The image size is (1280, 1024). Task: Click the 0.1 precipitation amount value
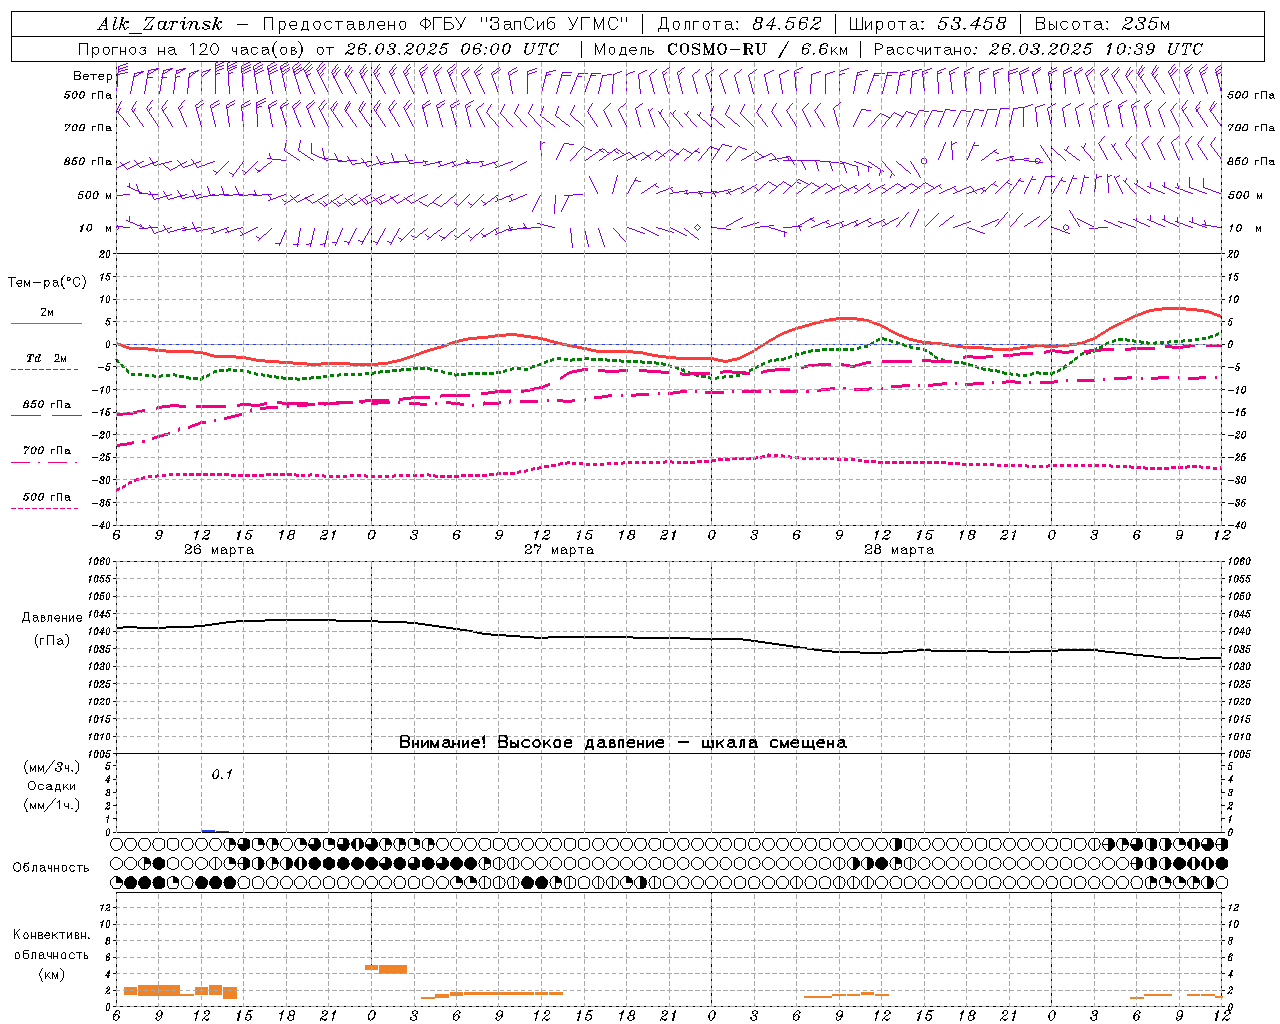(222, 774)
